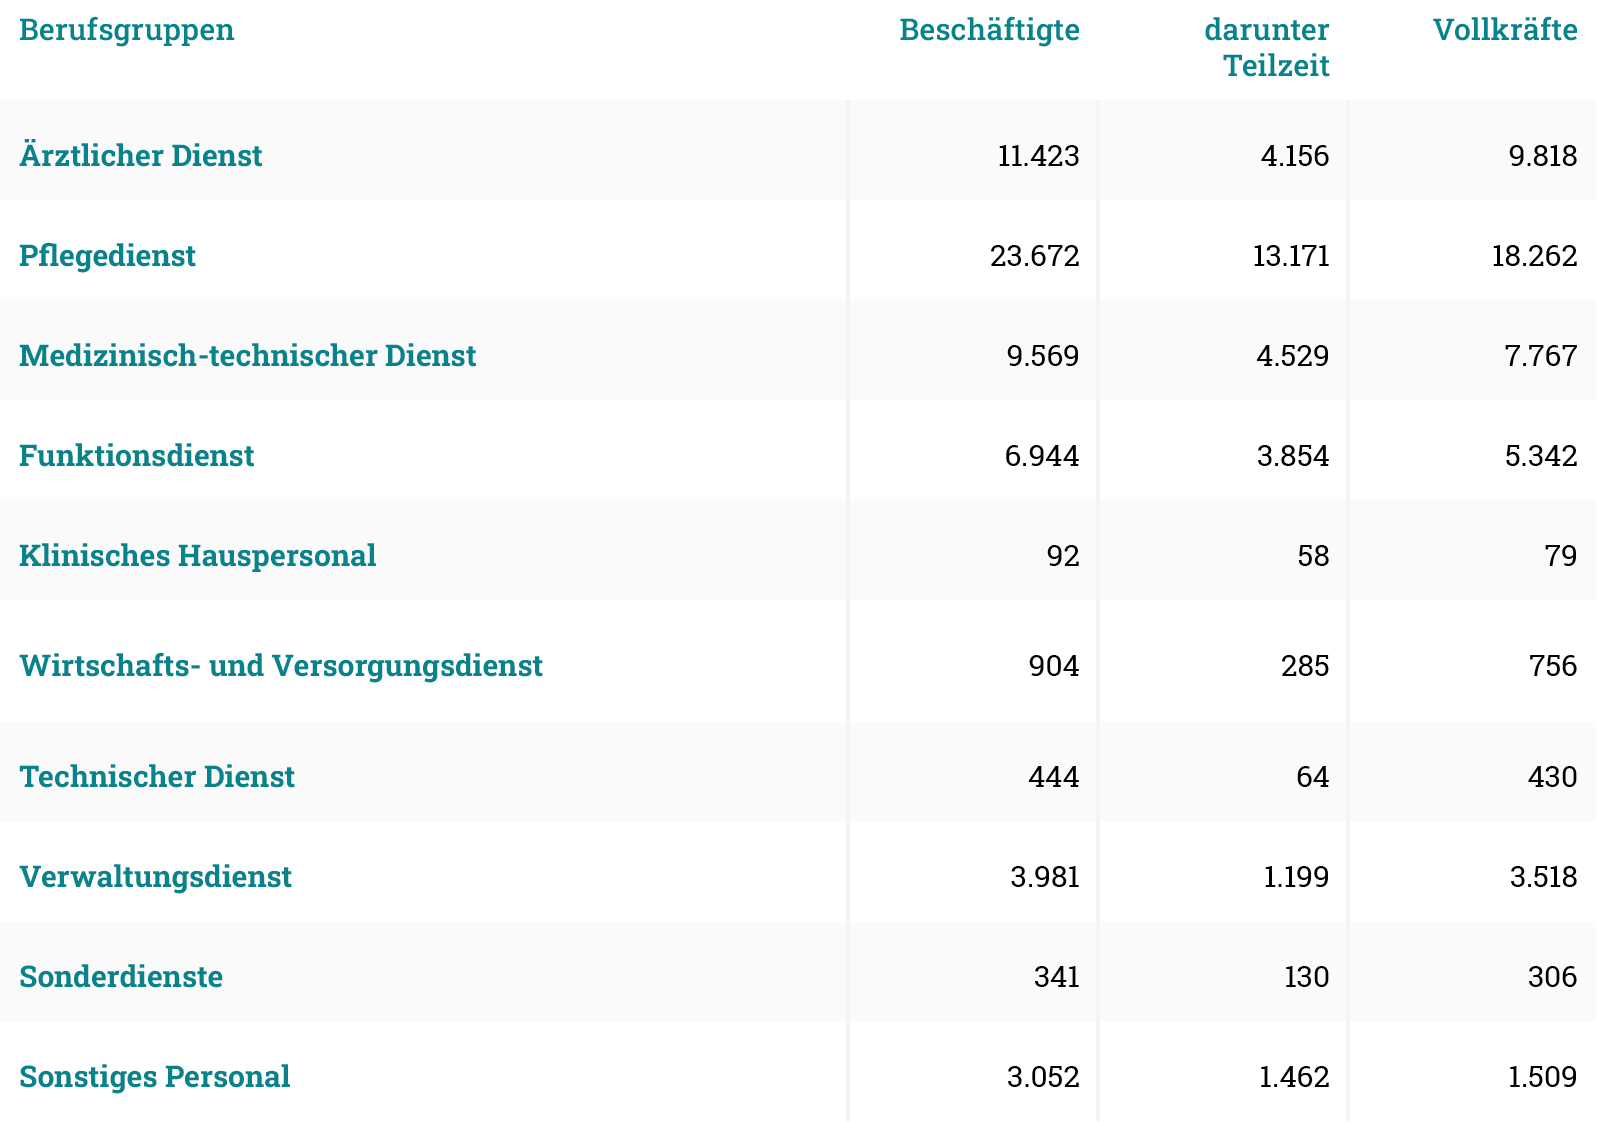Select the darunter Teilzeit column header
The height and width of the screenshot is (1122, 1600).
point(1266,48)
